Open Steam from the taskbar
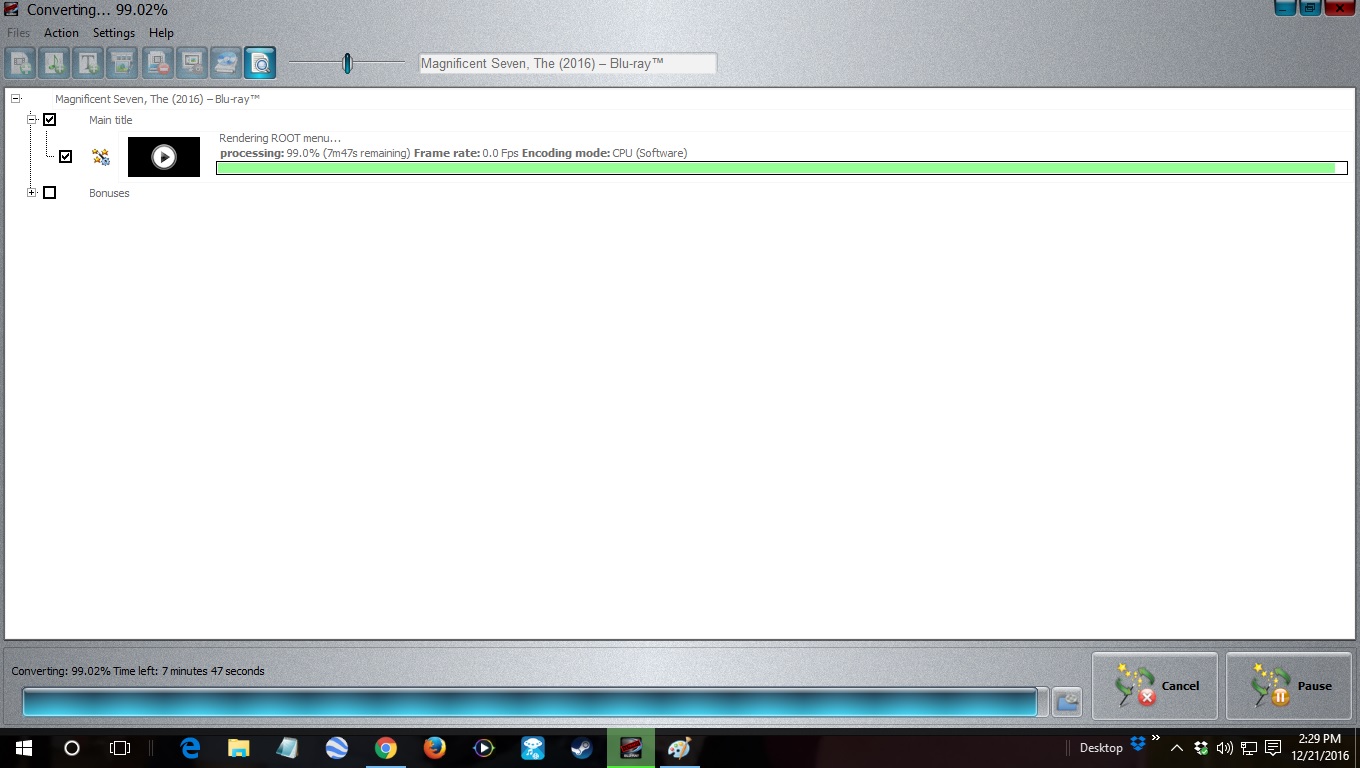The width and height of the screenshot is (1360, 768). [x=581, y=748]
